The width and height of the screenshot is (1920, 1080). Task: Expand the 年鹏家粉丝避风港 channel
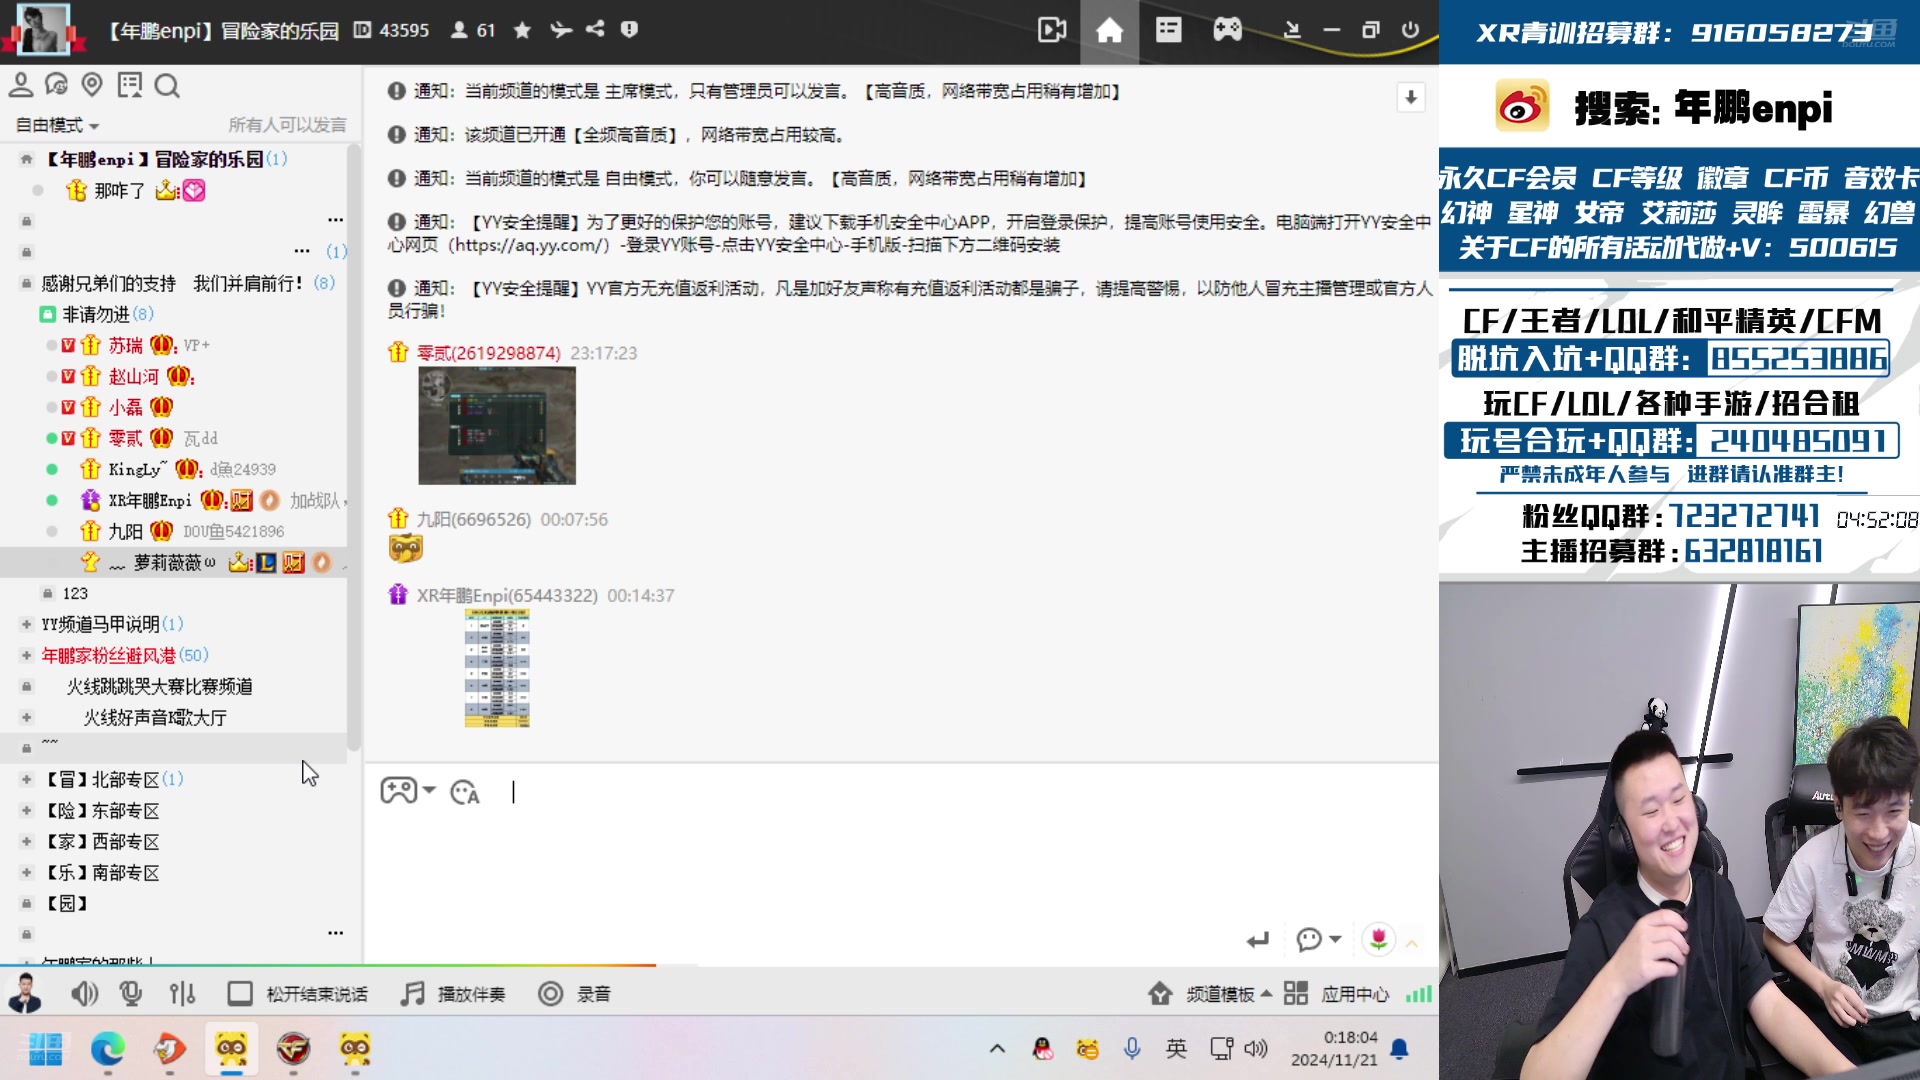(x=27, y=655)
